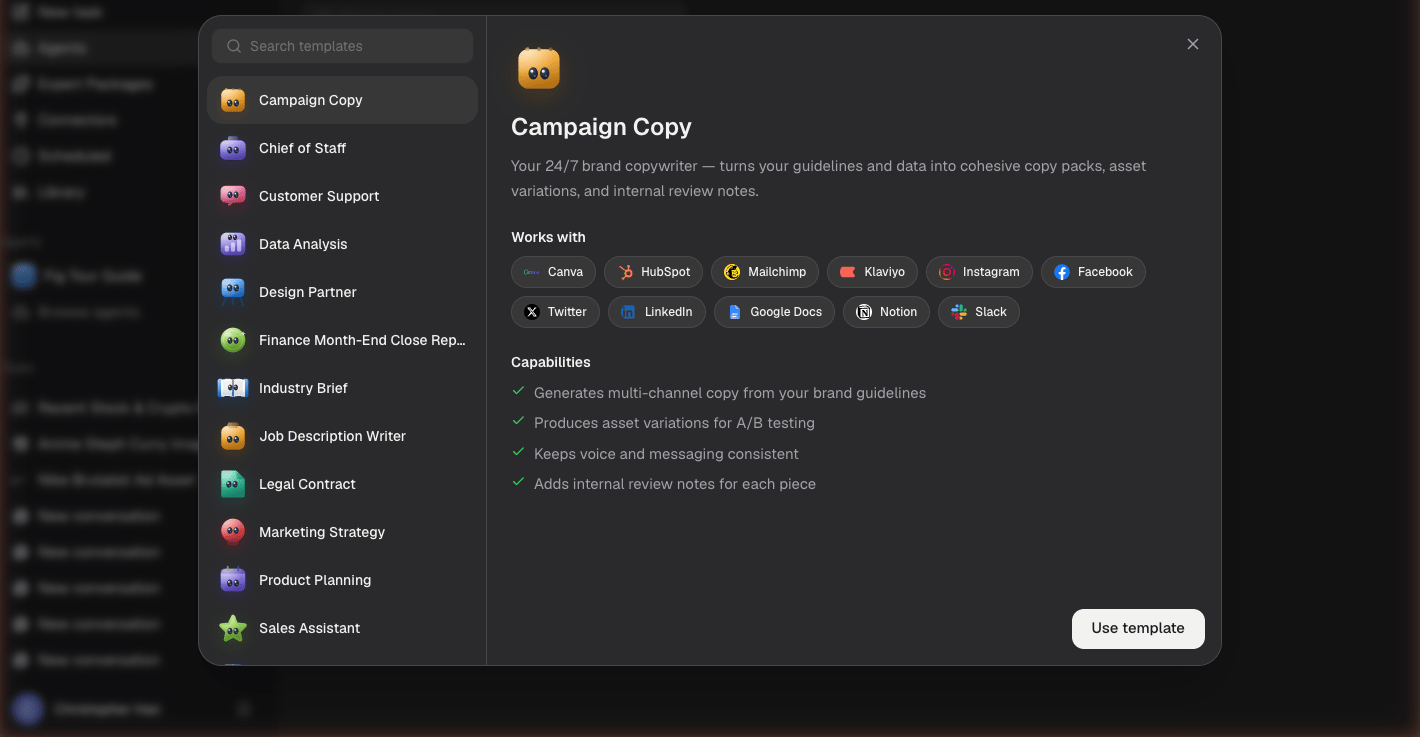Open the Customer Support template
This screenshot has height=737, width=1420.
tap(342, 196)
